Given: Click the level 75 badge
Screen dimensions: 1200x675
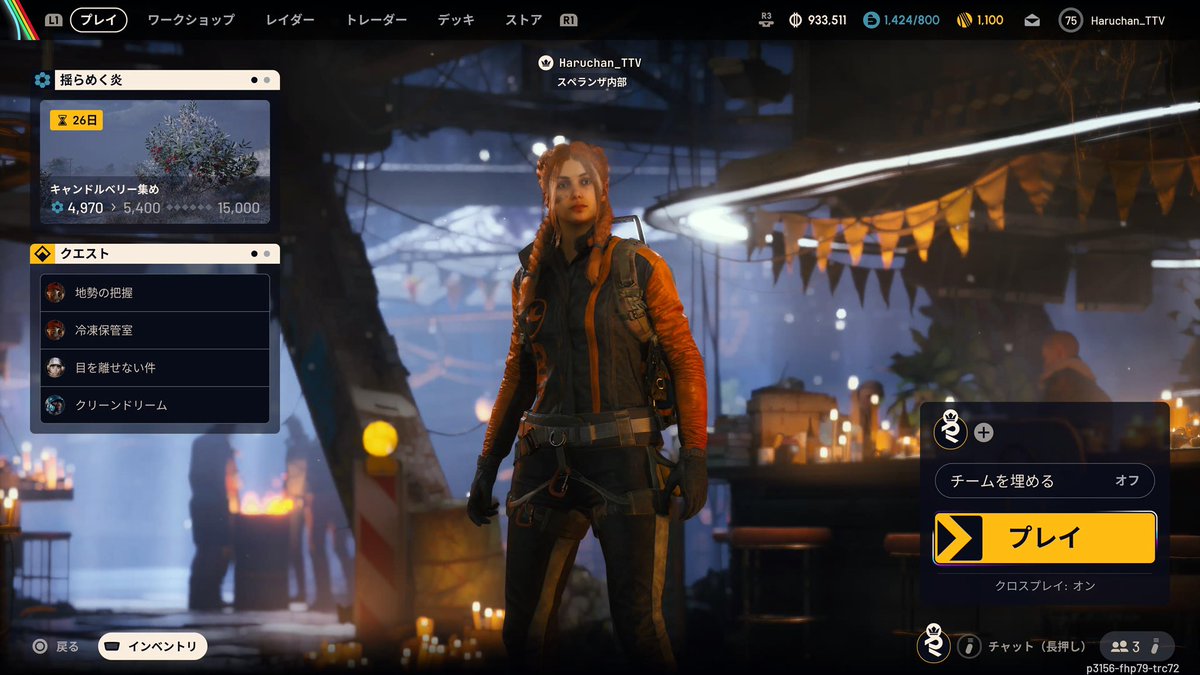Looking at the screenshot, I should coord(1070,20).
